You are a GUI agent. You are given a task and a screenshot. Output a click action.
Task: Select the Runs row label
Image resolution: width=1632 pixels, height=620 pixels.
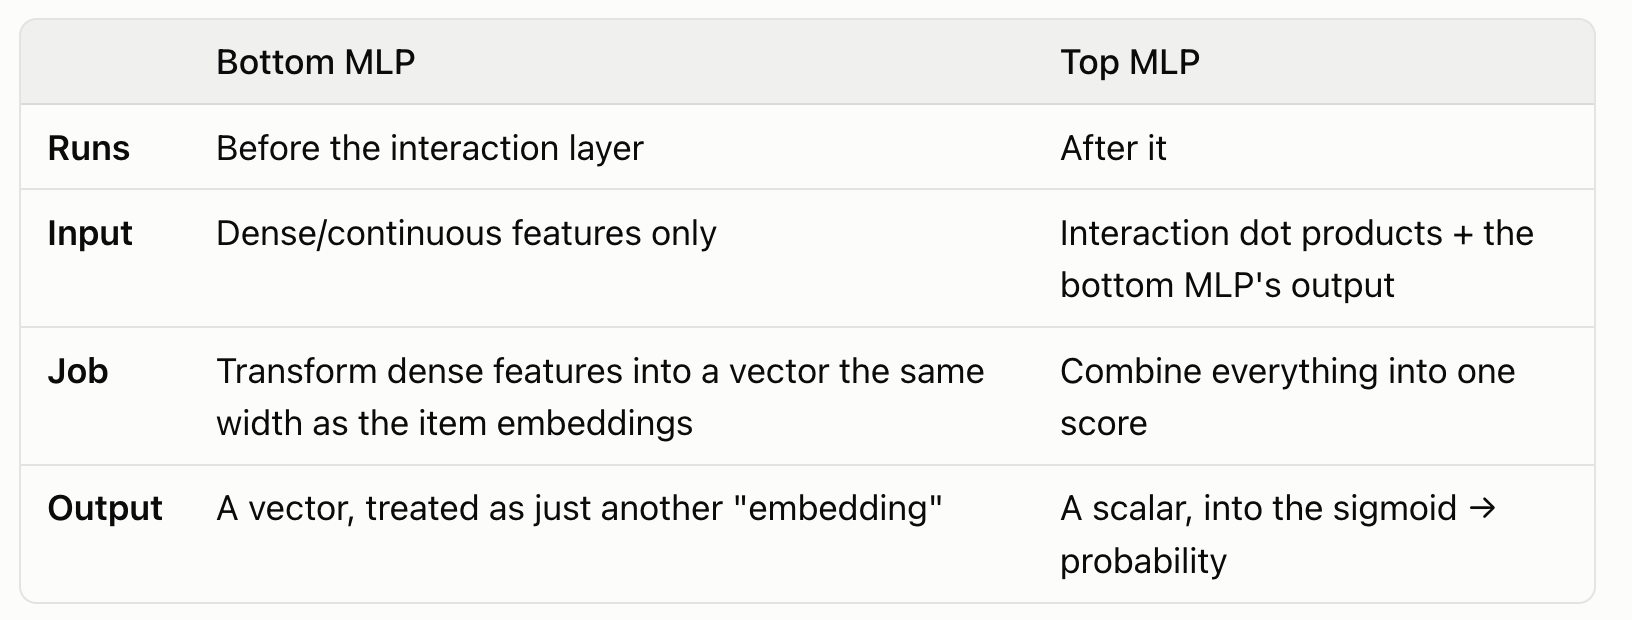pyautogui.click(x=89, y=148)
